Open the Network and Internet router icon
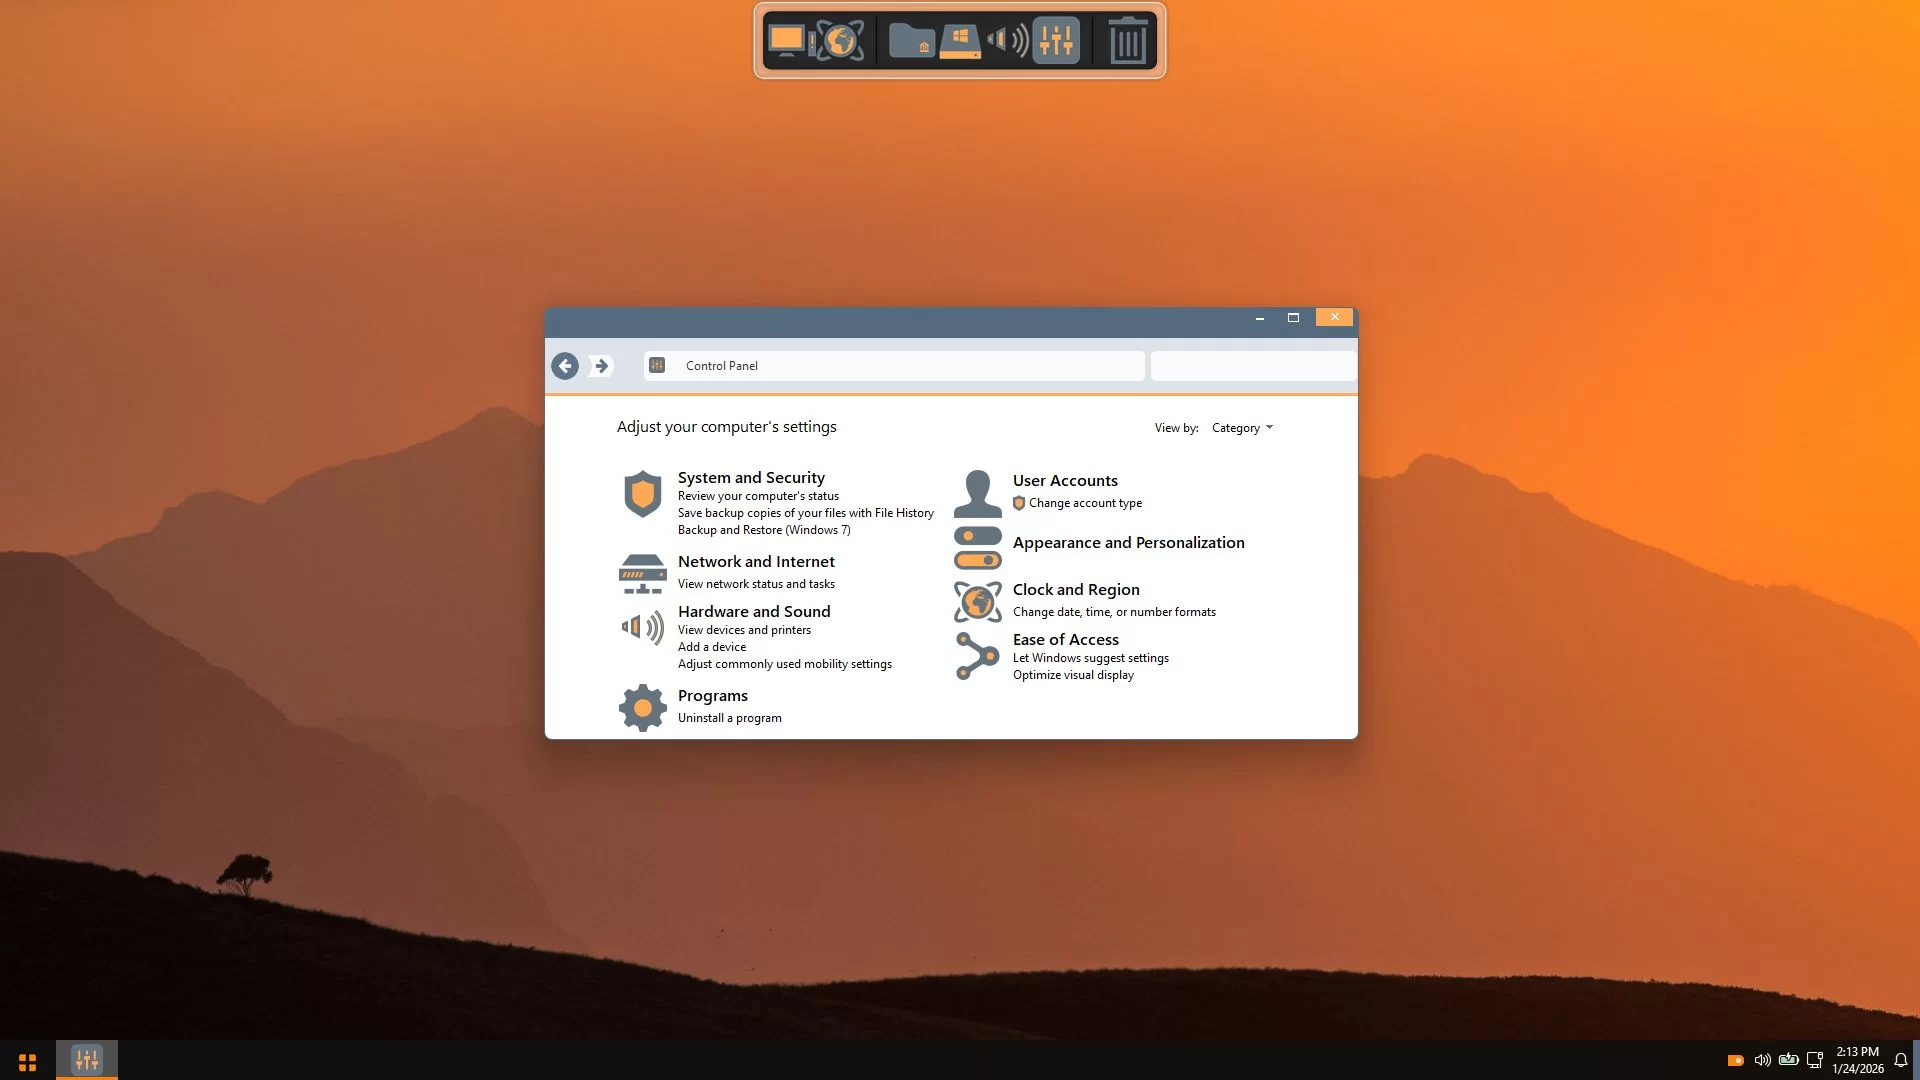Viewport: 1920px width, 1080px height. (x=642, y=574)
